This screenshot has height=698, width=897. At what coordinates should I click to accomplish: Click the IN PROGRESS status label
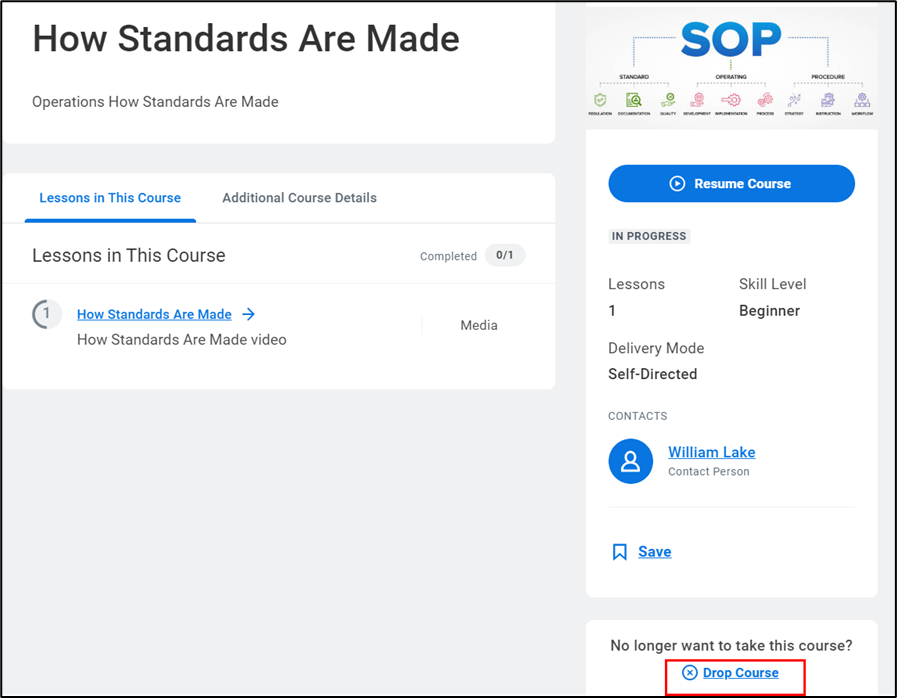pyautogui.click(x=649, y=237)
